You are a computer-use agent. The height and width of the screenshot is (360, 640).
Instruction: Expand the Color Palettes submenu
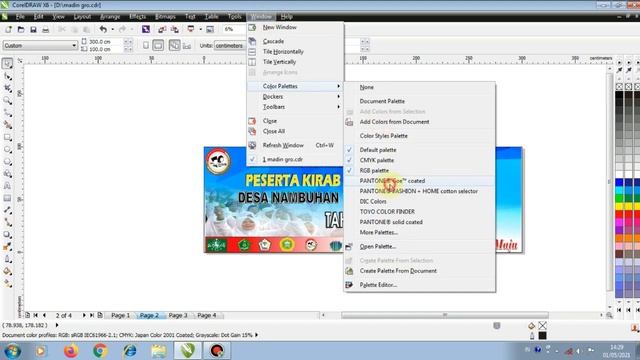pos(295,86)
